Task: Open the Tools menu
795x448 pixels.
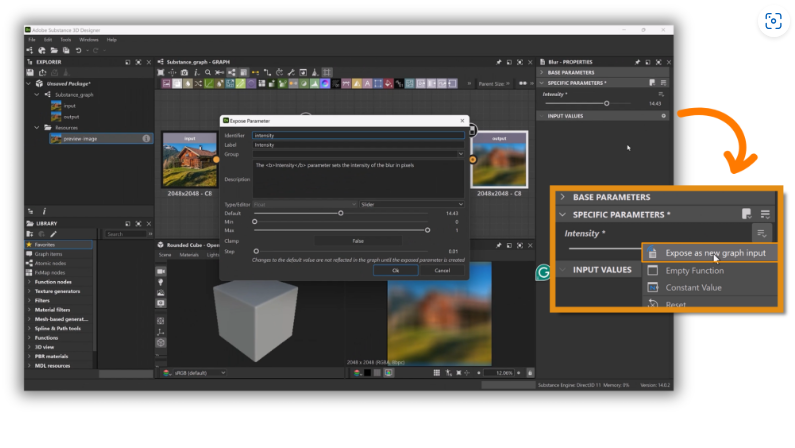Action: [x=66, y=40]
